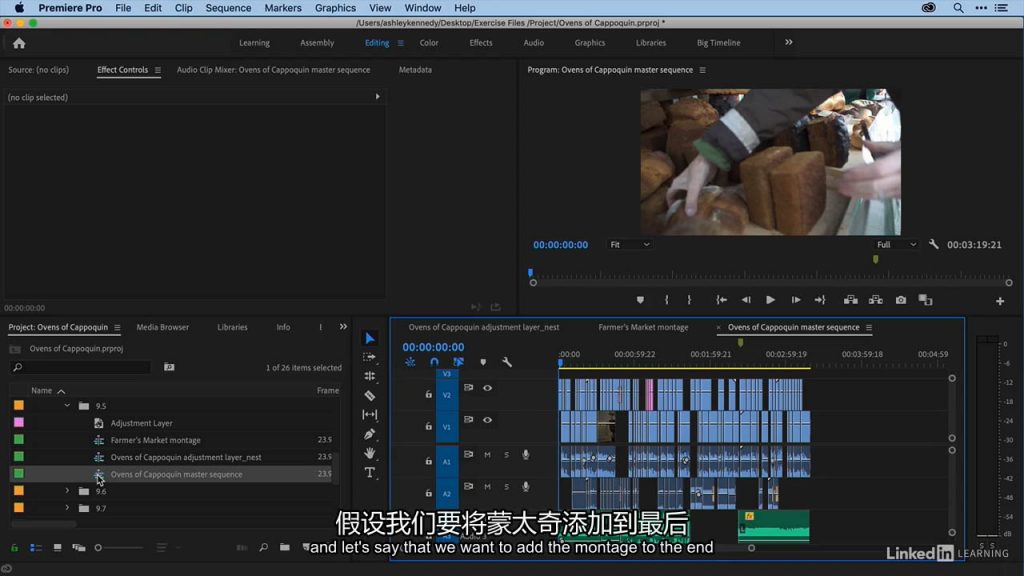Image resolution: width=1024 pixels, height=576 pixels.
Task: Click Comparison View button
Action: [x=925, y=300]
